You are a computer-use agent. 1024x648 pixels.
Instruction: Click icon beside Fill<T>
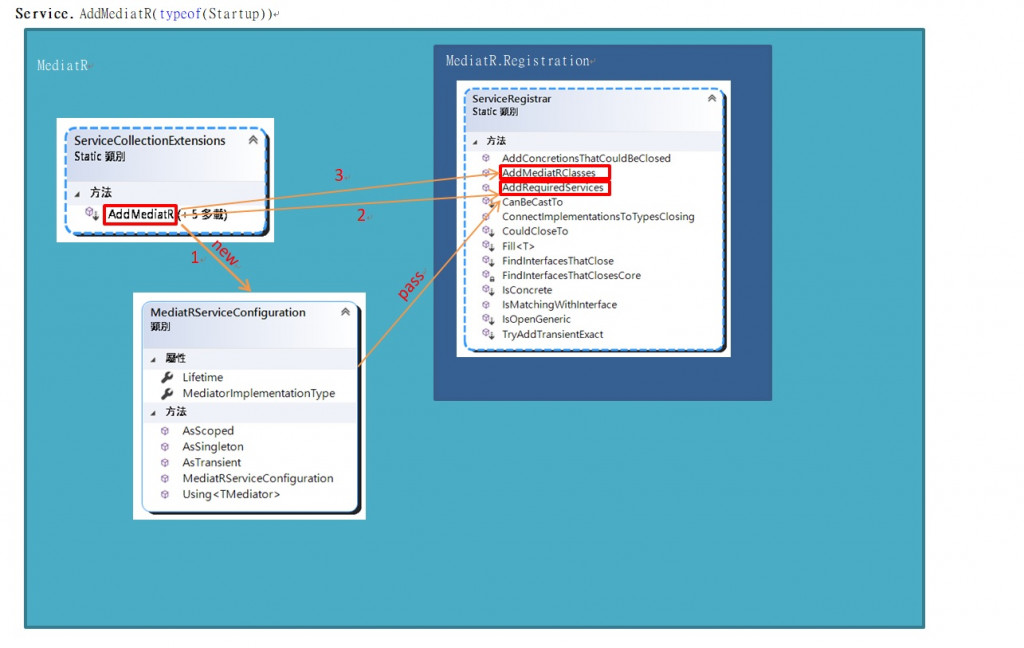tap(488, 246)
